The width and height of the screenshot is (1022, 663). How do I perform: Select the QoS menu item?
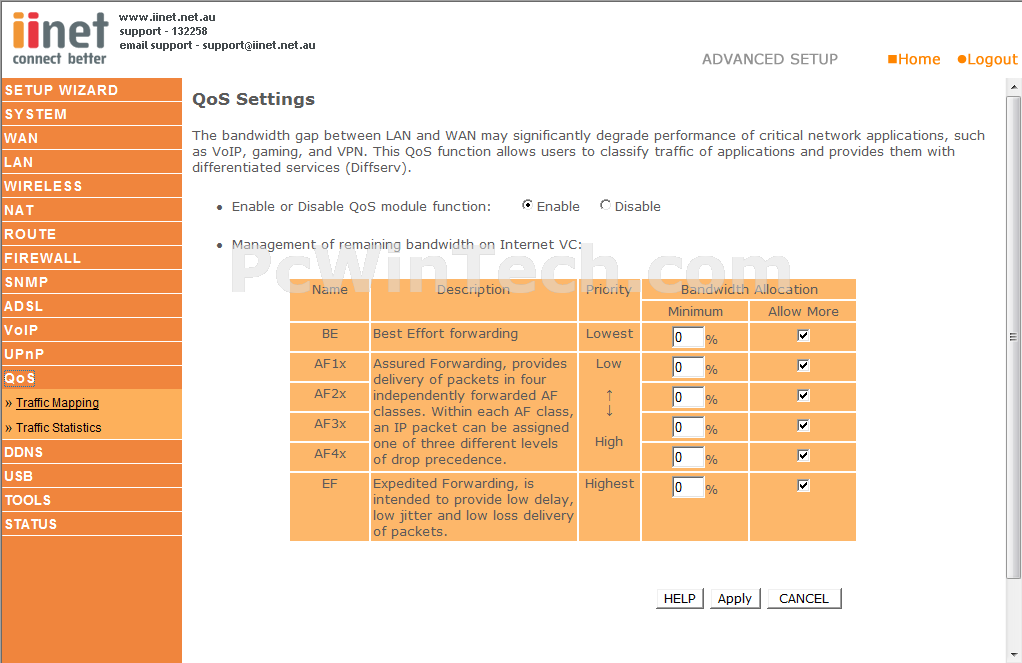pos(91,378)
